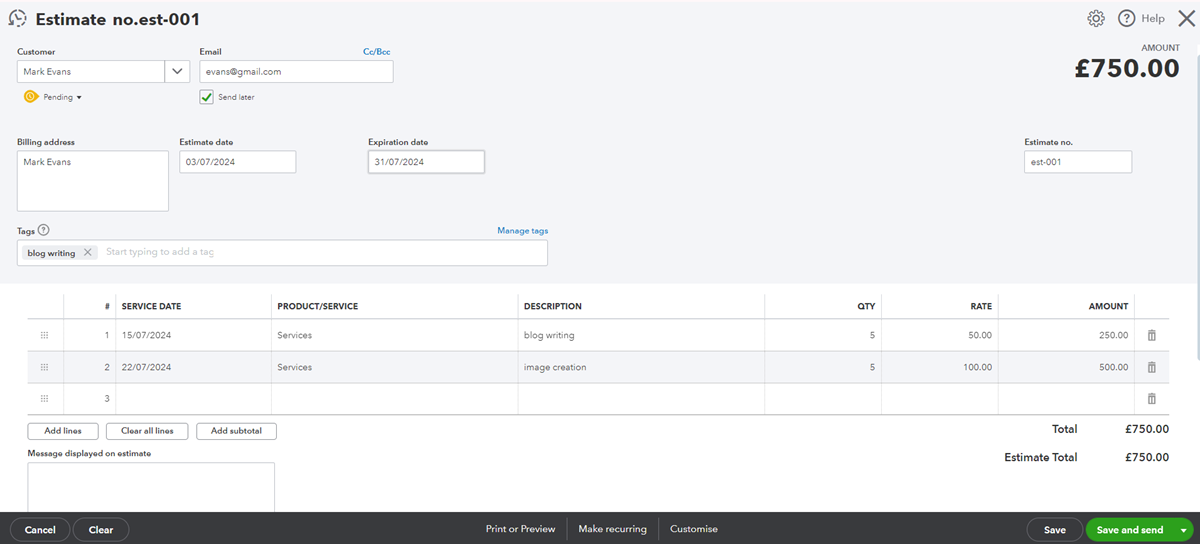The width and height of the screenshot is (1200, 544).
Task: Click the rate 100.00 cell
Action: click(939, 367)
